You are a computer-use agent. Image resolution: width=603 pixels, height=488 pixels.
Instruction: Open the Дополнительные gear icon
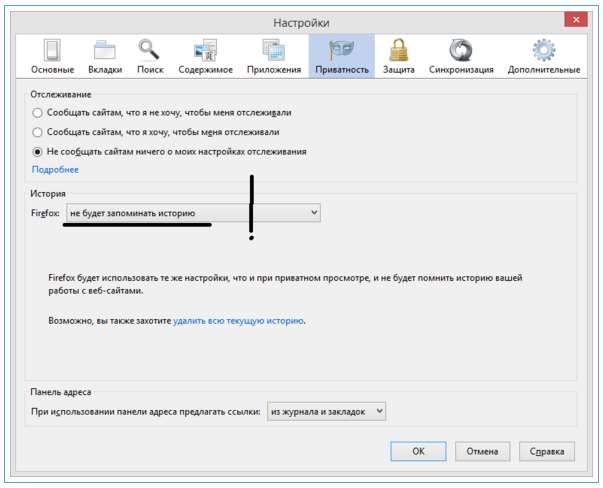(543, 50)
